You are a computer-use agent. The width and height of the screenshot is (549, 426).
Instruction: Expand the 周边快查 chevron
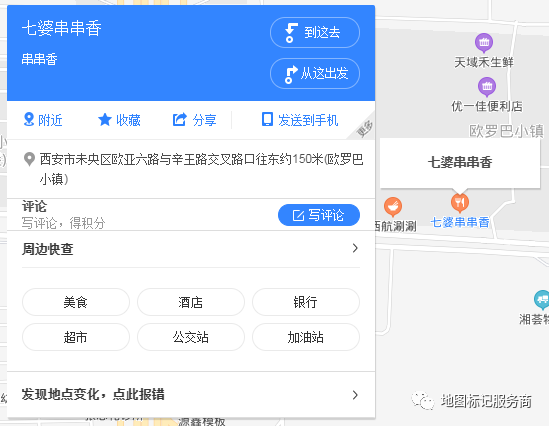[x=355, y=248]
